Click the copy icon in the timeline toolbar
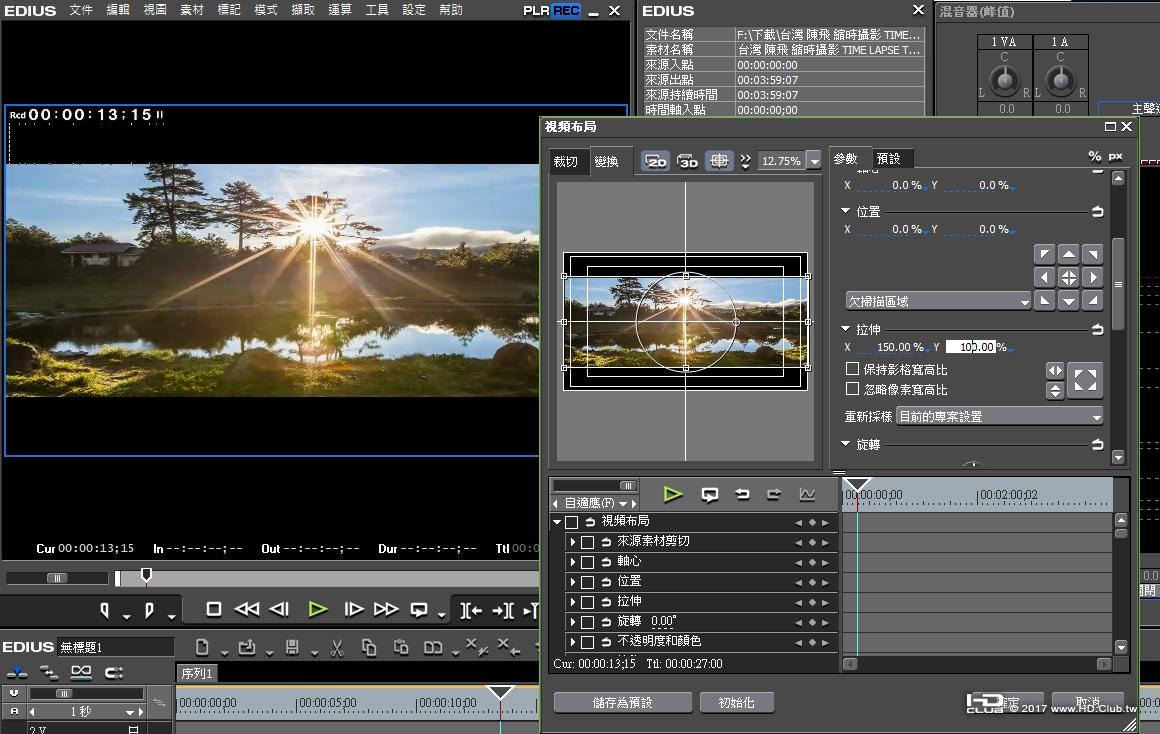The height and width of the screenshot is (734, 1160). tap(369, 648)
